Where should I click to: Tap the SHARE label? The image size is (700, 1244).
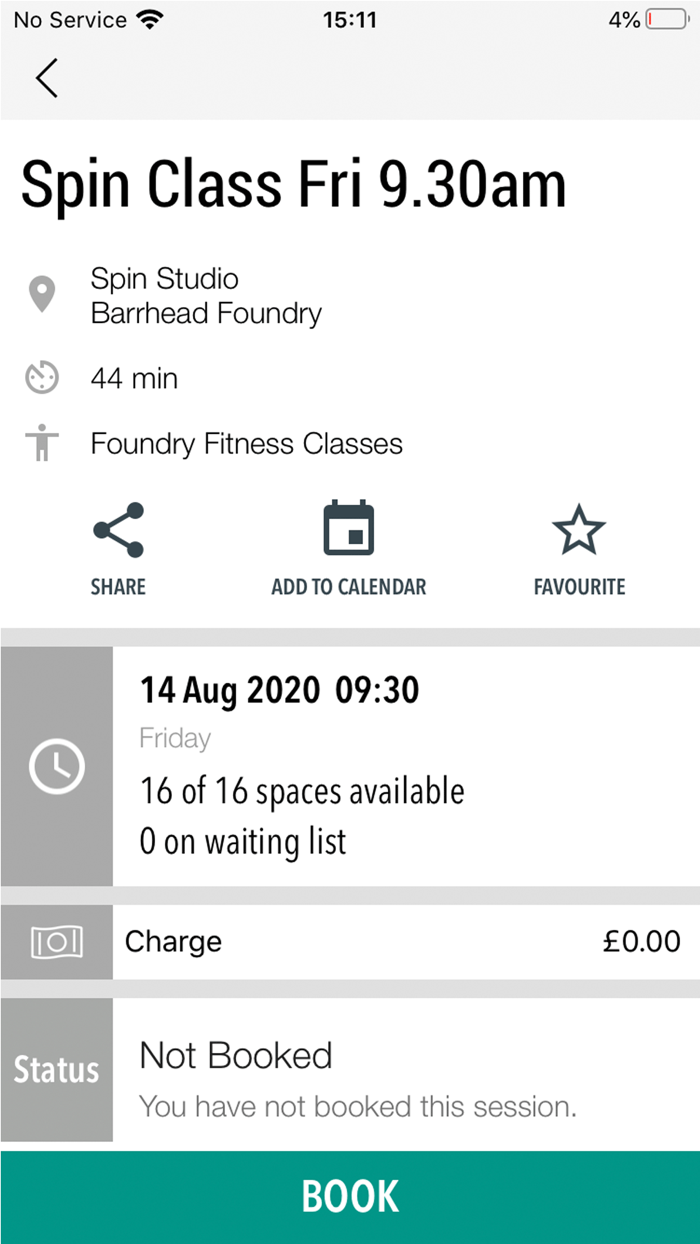[x=118, y=587]
